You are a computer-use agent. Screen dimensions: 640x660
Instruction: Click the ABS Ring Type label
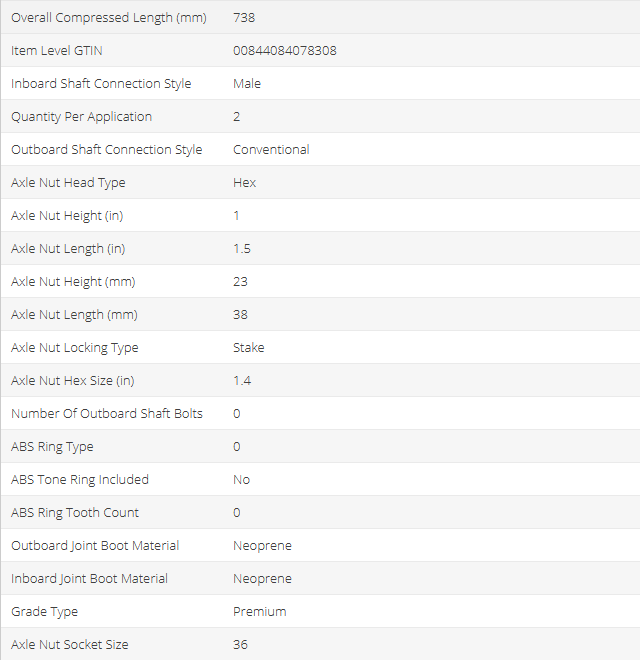(52, 446)
